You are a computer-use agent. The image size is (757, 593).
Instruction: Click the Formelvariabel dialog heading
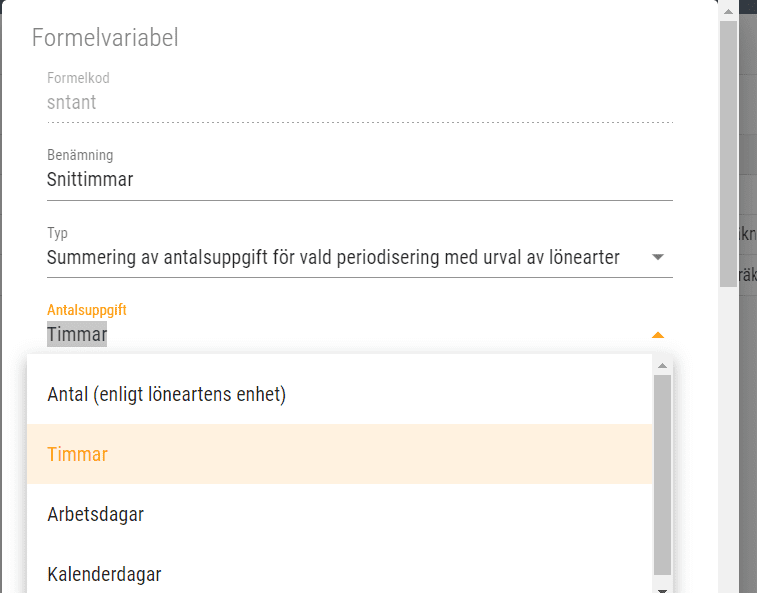coord(105,38)
